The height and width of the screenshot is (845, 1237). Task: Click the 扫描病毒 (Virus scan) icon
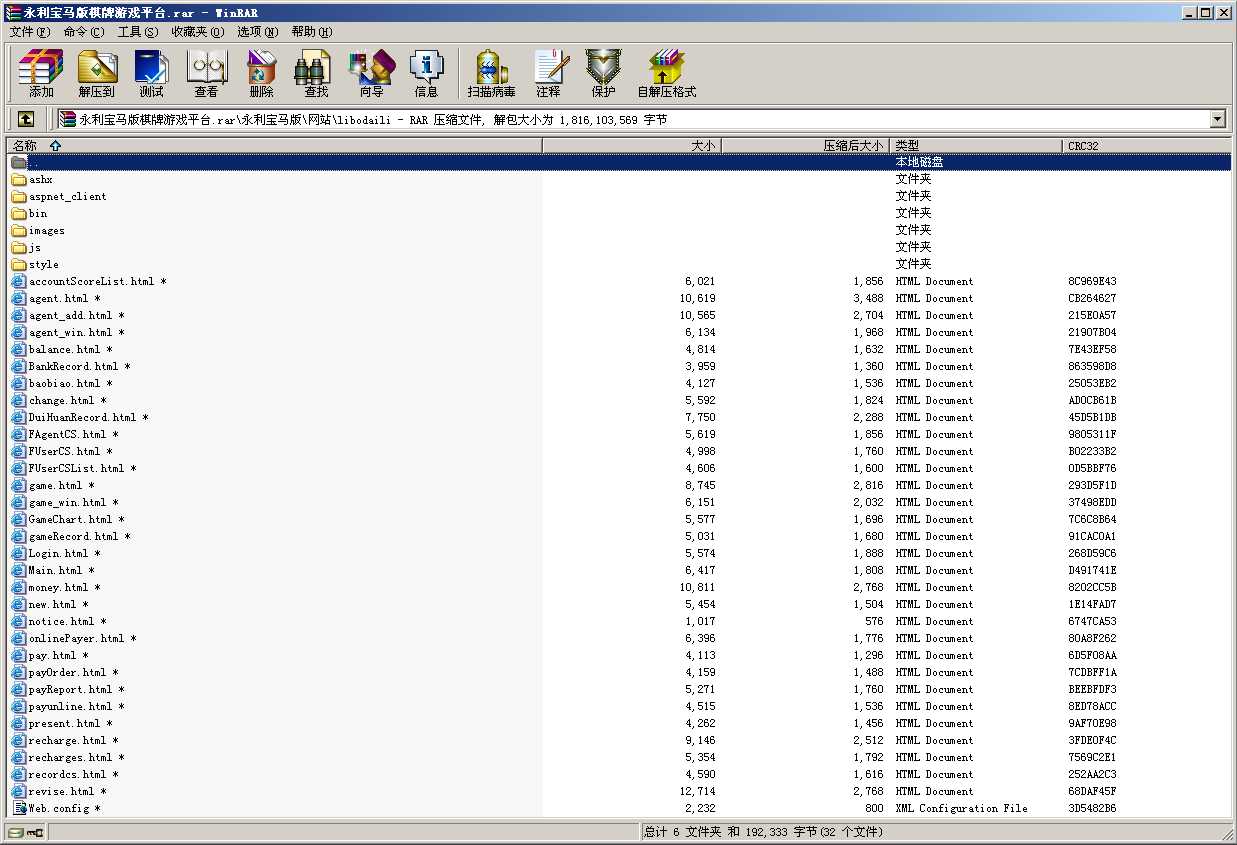[491, 73]
